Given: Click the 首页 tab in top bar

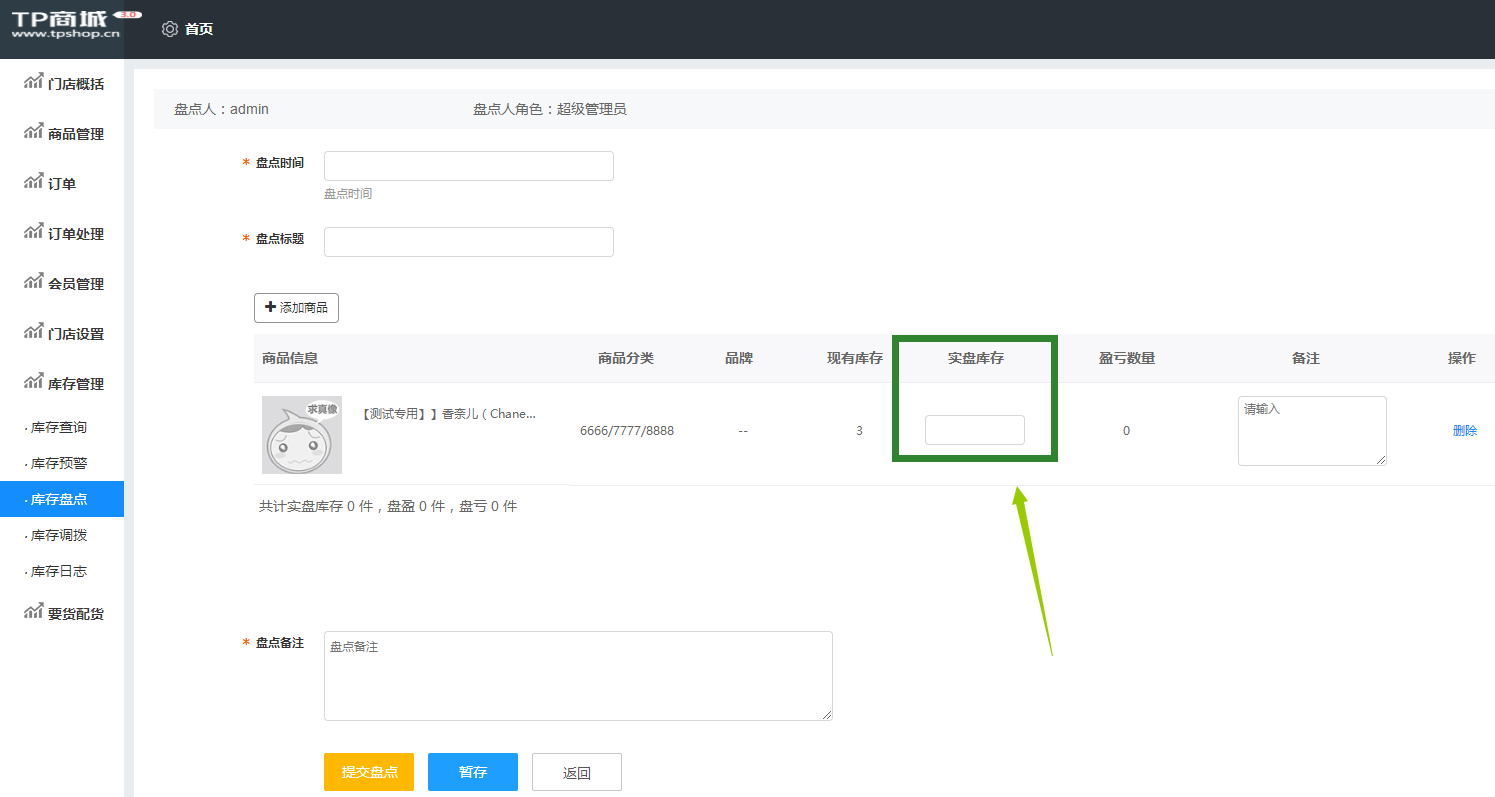Looking at the screenshot, I should pos(197,29).
